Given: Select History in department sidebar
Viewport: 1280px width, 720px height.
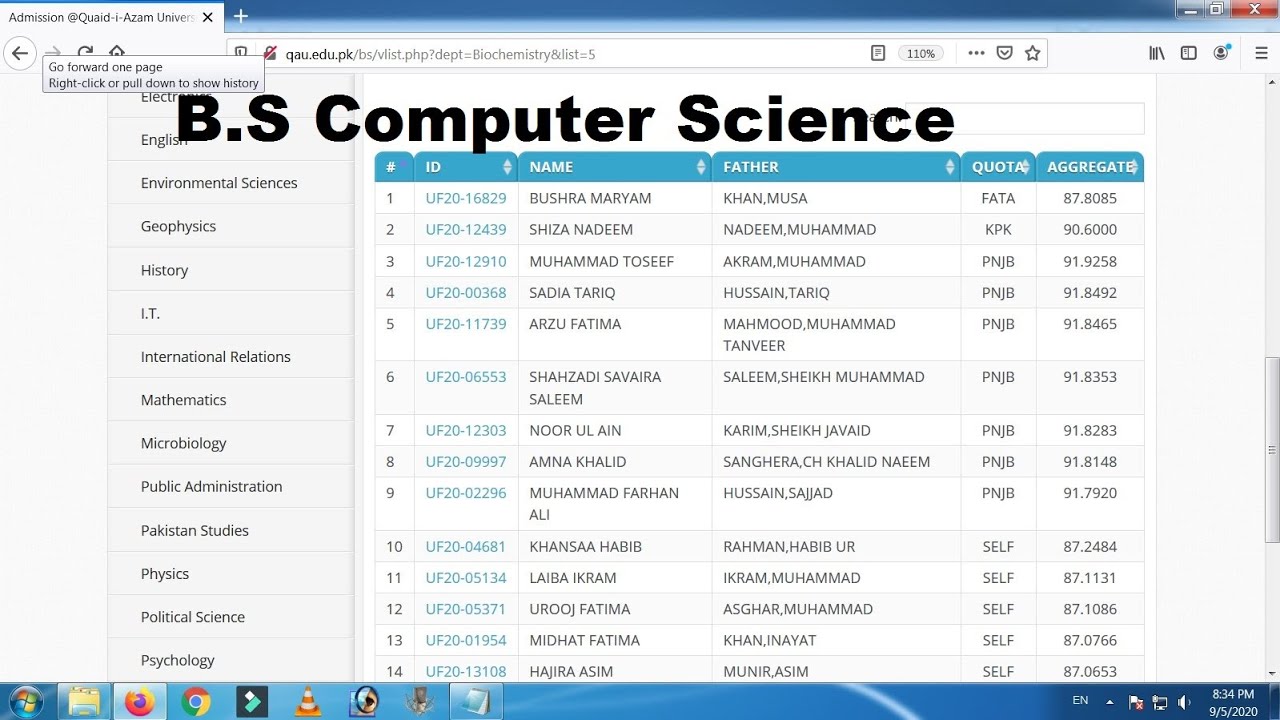Looking at the screenshot, I should coord(164,270).
